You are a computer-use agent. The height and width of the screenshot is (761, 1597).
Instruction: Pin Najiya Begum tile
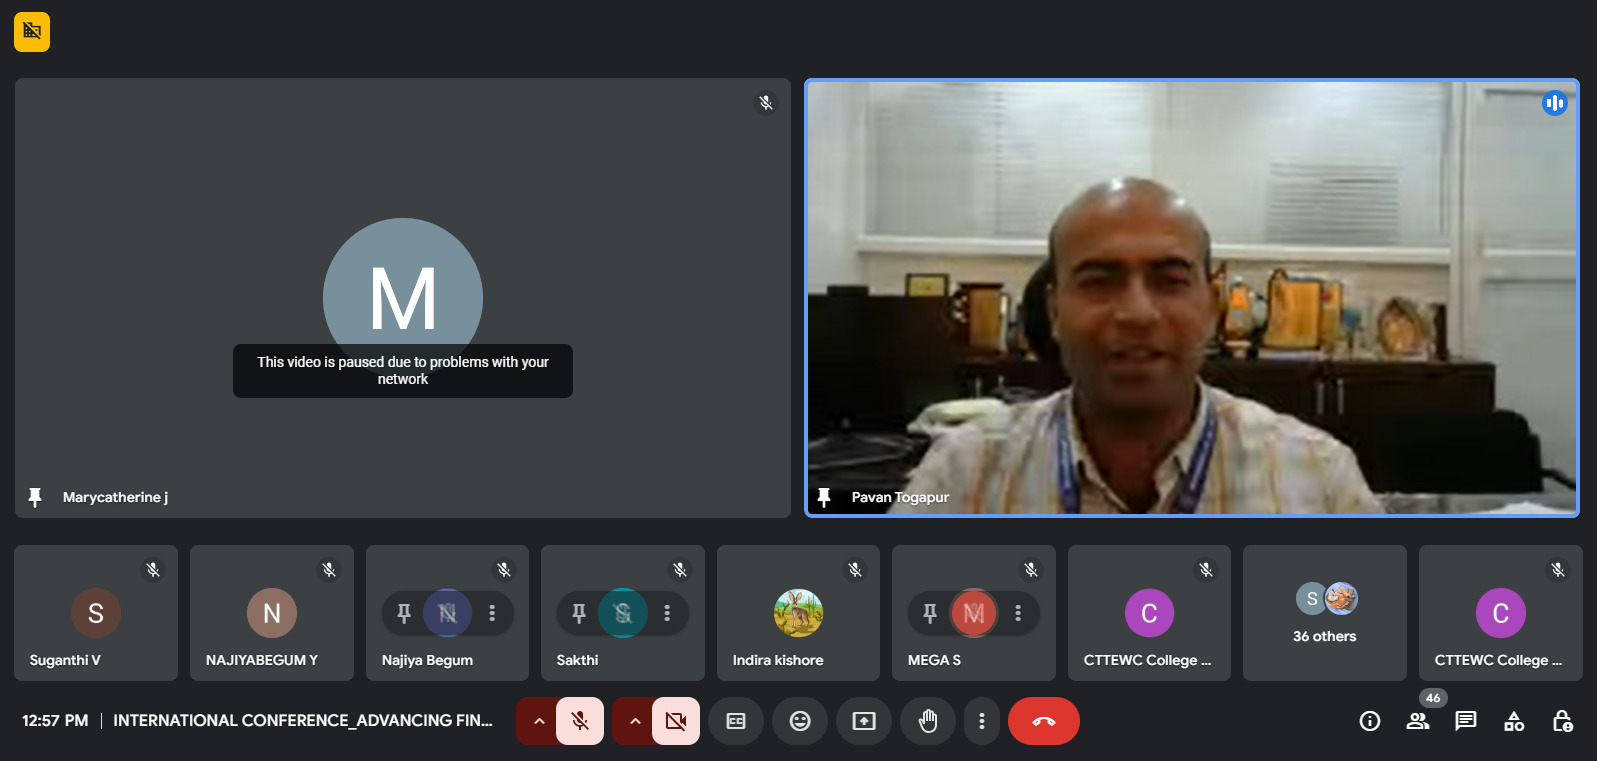pos(404,613)
